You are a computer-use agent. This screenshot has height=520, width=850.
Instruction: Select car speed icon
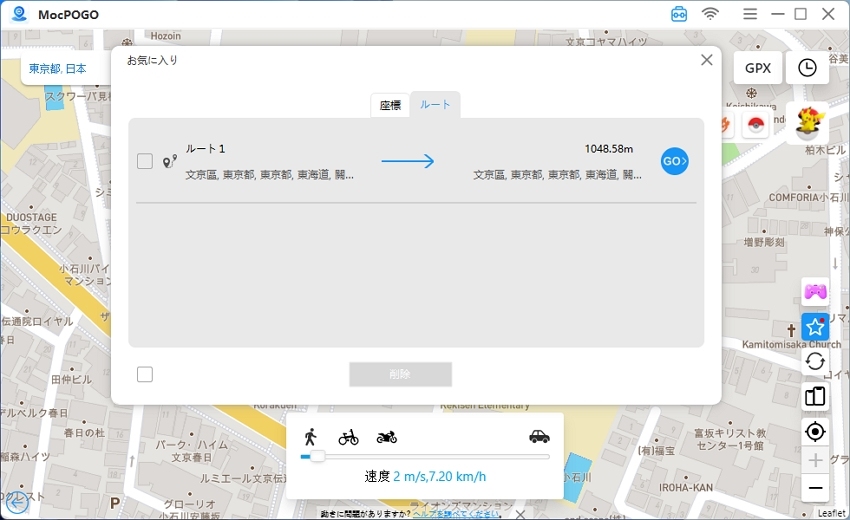(539, 437)
